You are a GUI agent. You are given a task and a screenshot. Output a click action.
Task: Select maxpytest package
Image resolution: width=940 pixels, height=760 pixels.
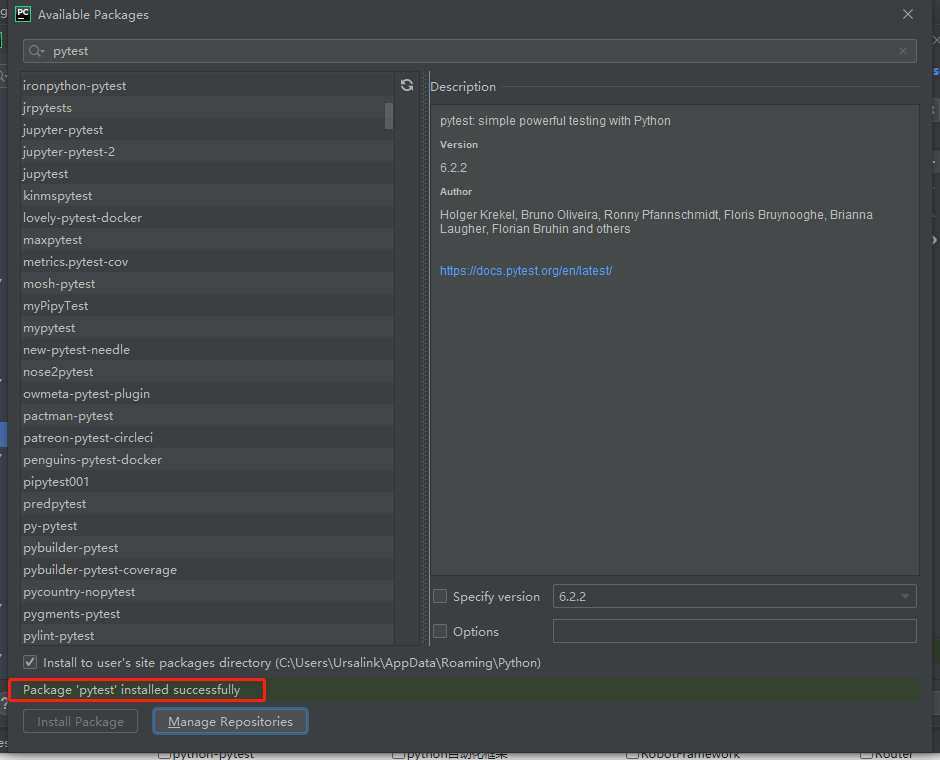point(207,240)
